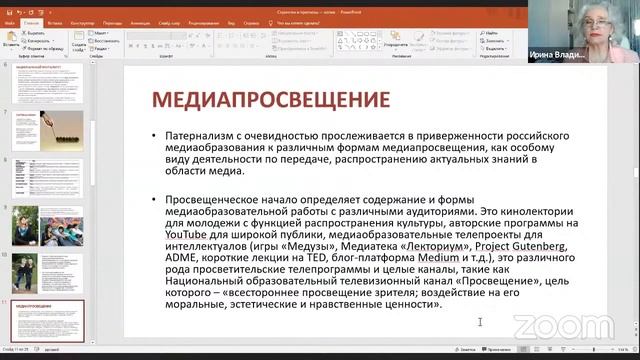Click the Arrange (Упорядочить) button
This screenshot has height=360, width=640.
coord(396,41)
